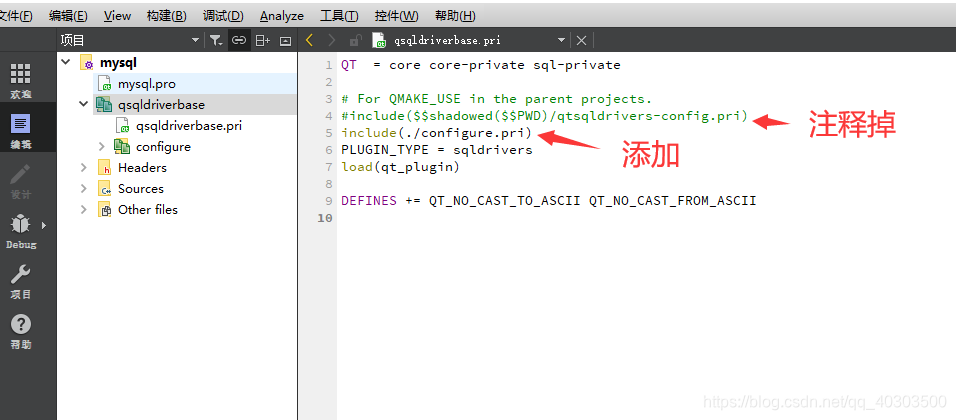The image size is (956, 420).
Task: Select the configure tree item
Action: [163, 146]
